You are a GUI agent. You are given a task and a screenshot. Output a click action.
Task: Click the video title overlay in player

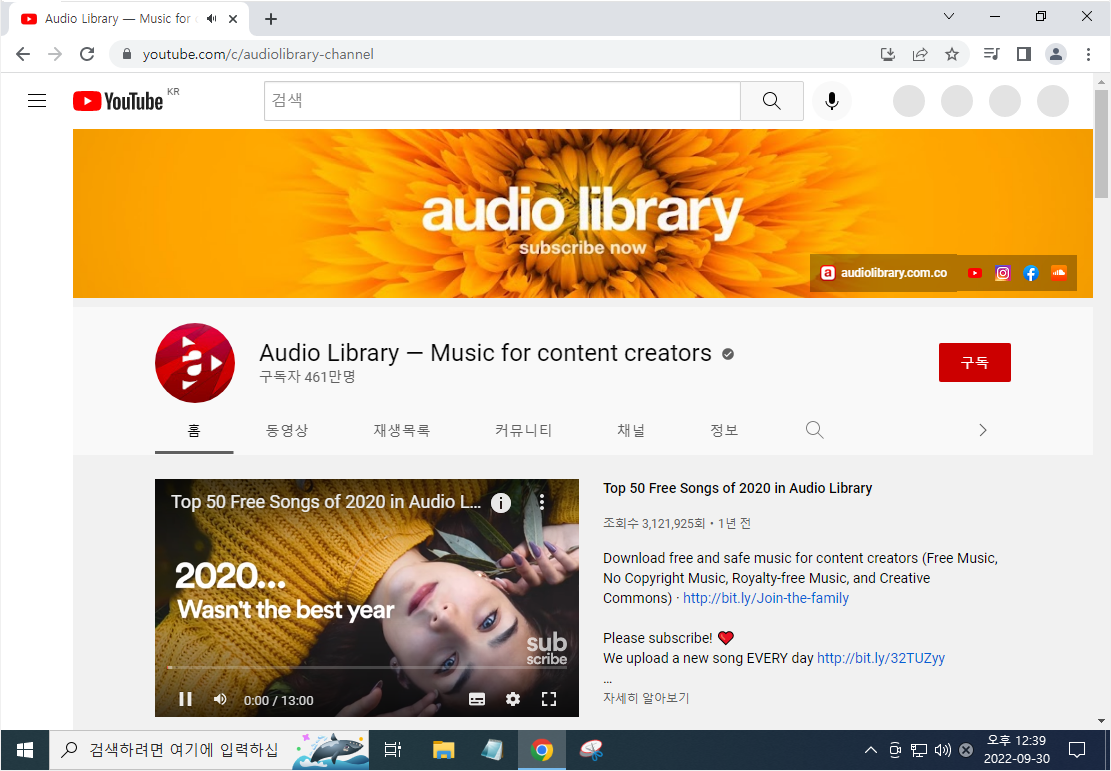pos(325,502)
